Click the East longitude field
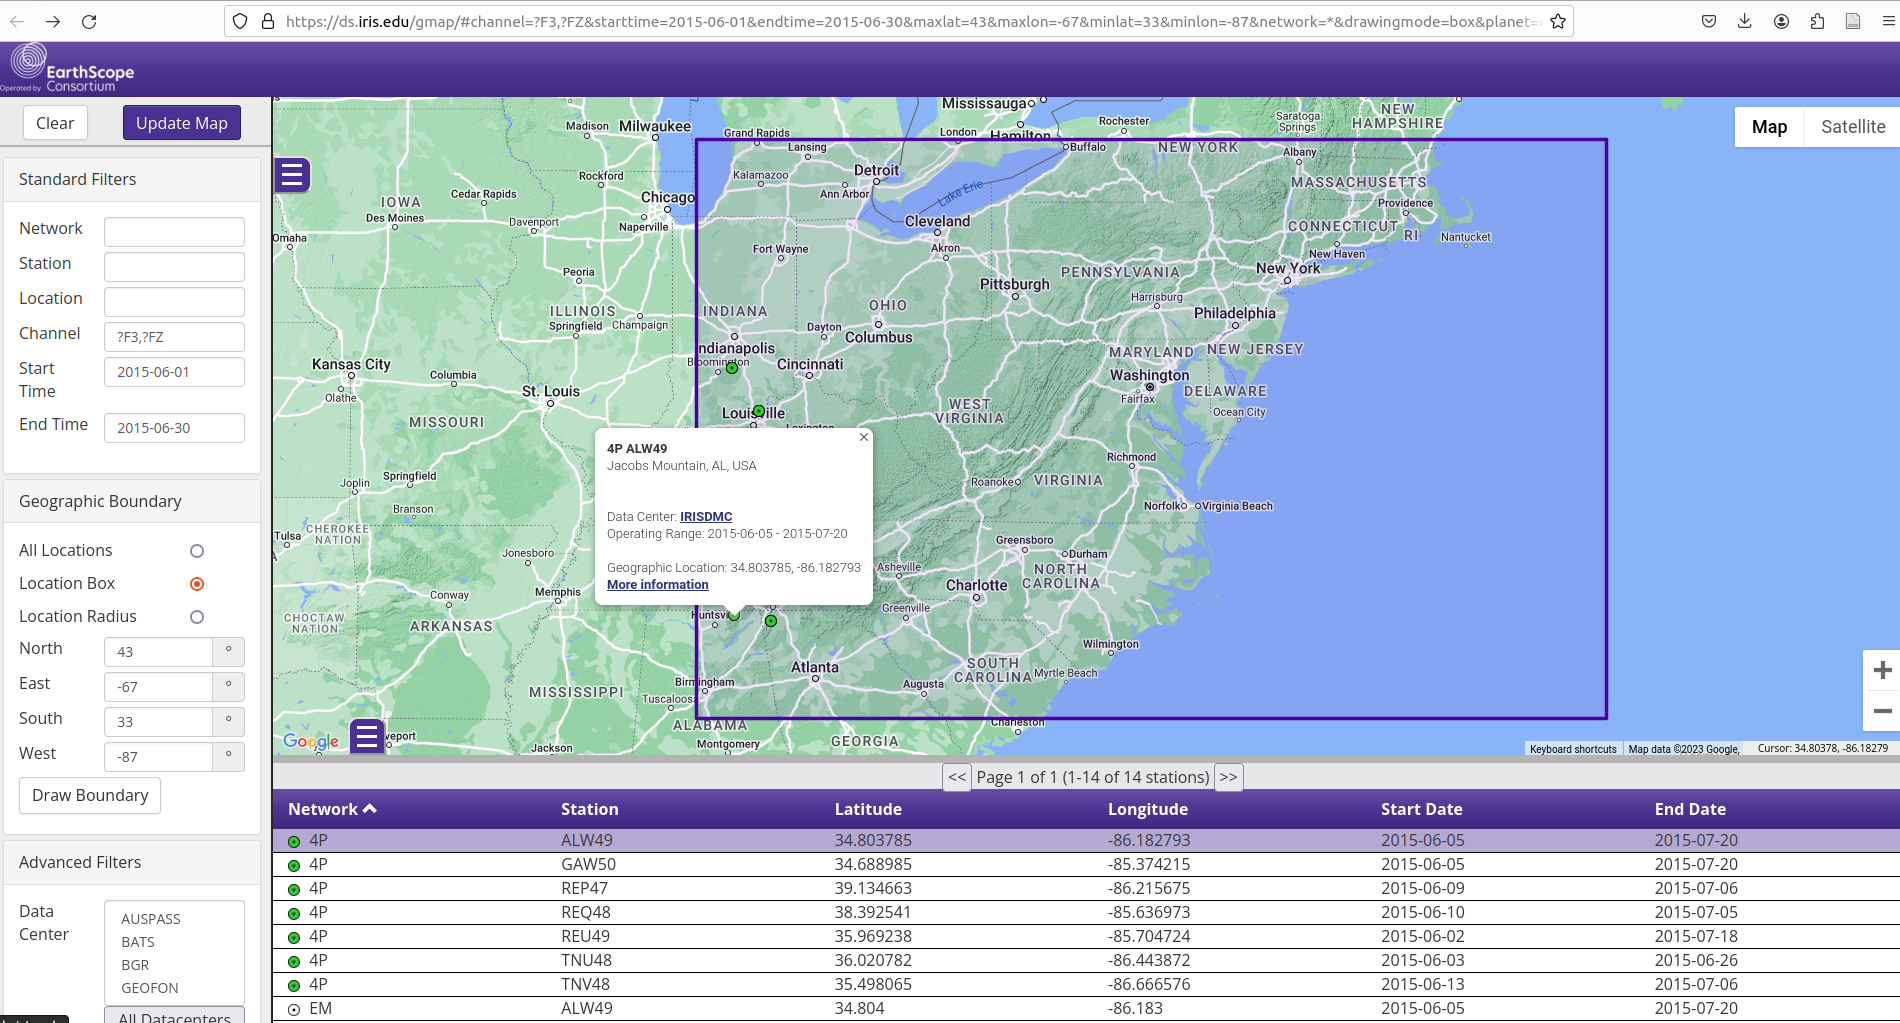The image size is (1900, 1023). point(158,687)
